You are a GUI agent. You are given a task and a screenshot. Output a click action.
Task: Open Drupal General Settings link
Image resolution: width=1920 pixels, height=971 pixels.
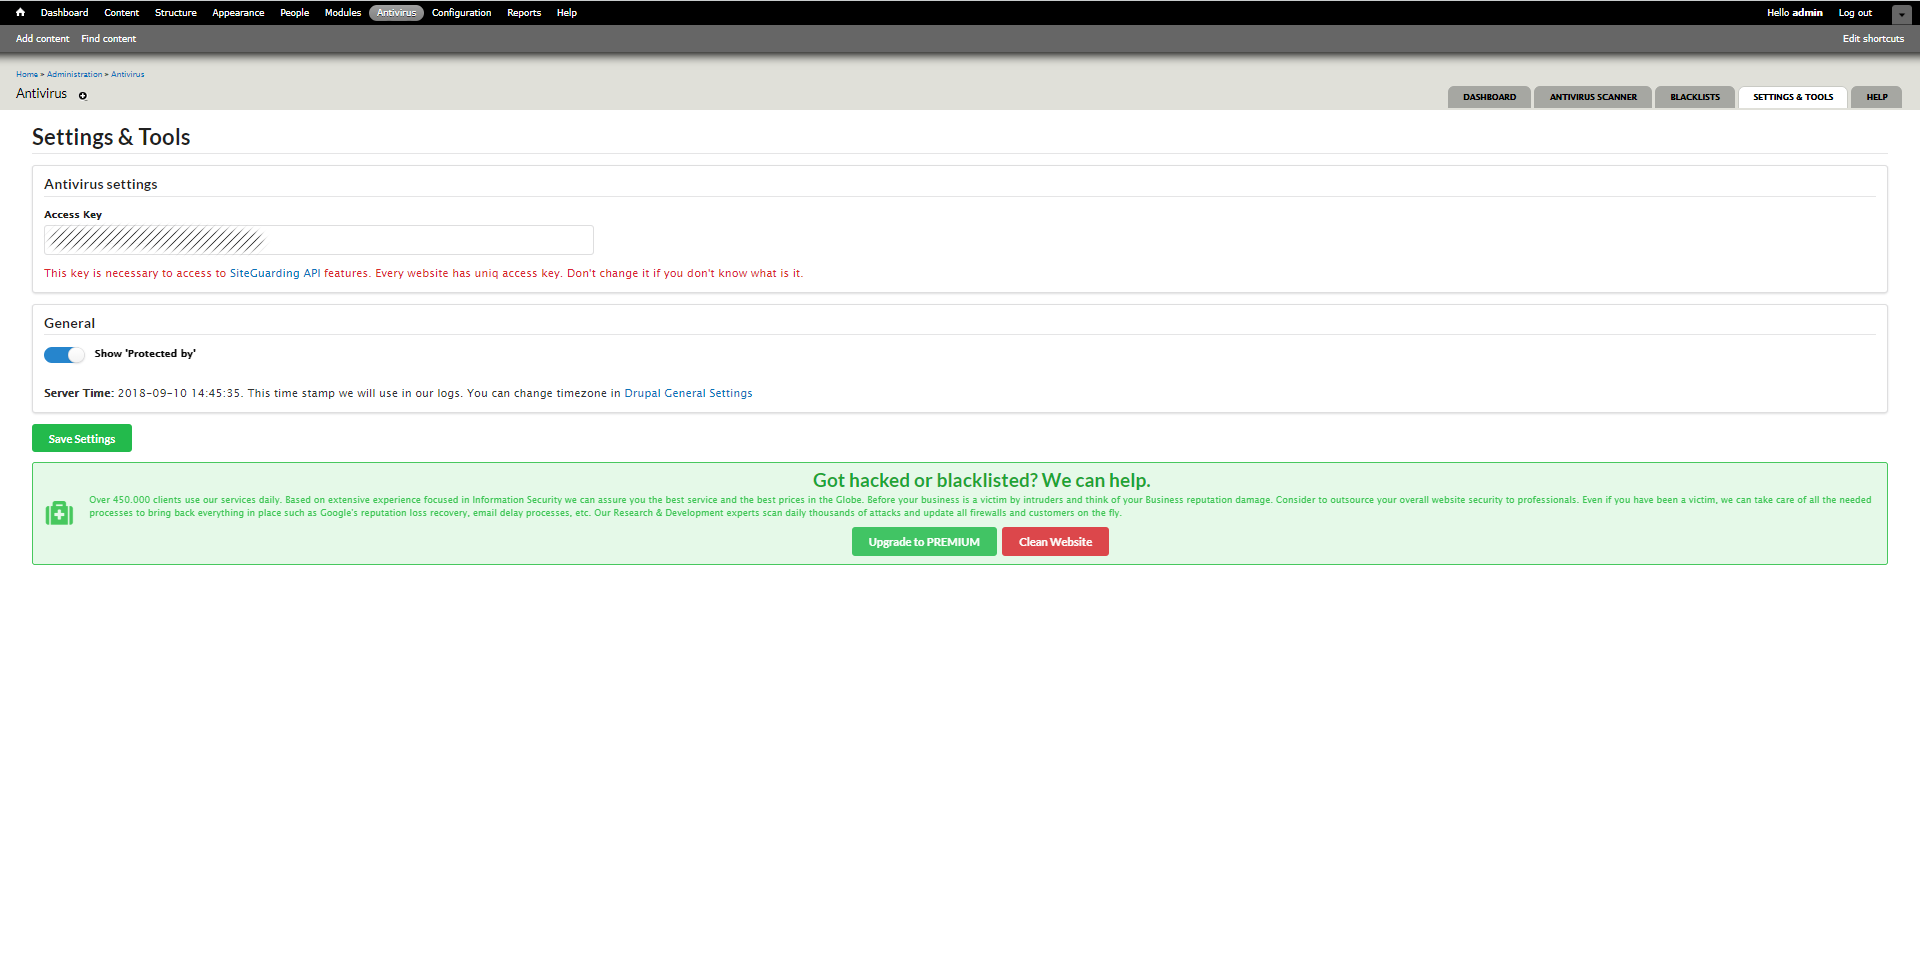(x=688, y=394)
